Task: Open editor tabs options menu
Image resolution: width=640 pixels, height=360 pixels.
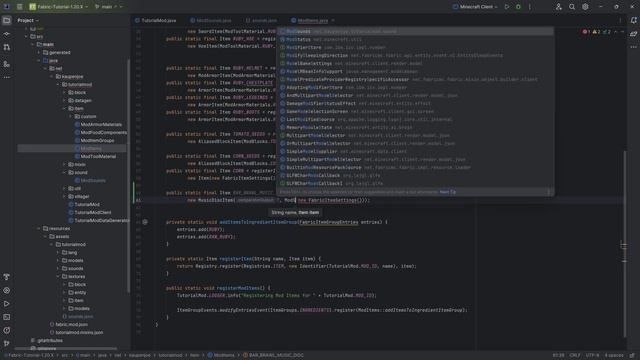Action: point(620,20)
